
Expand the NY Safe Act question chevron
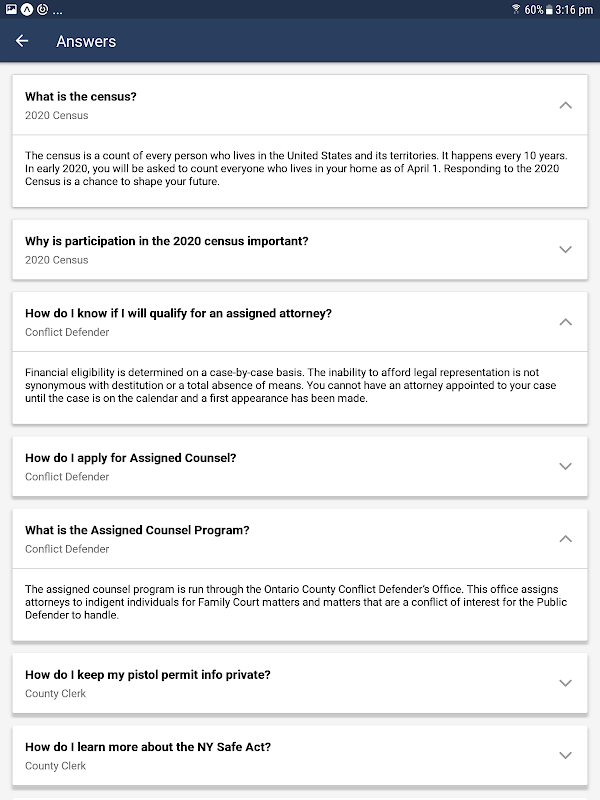(x=565, y=755)
